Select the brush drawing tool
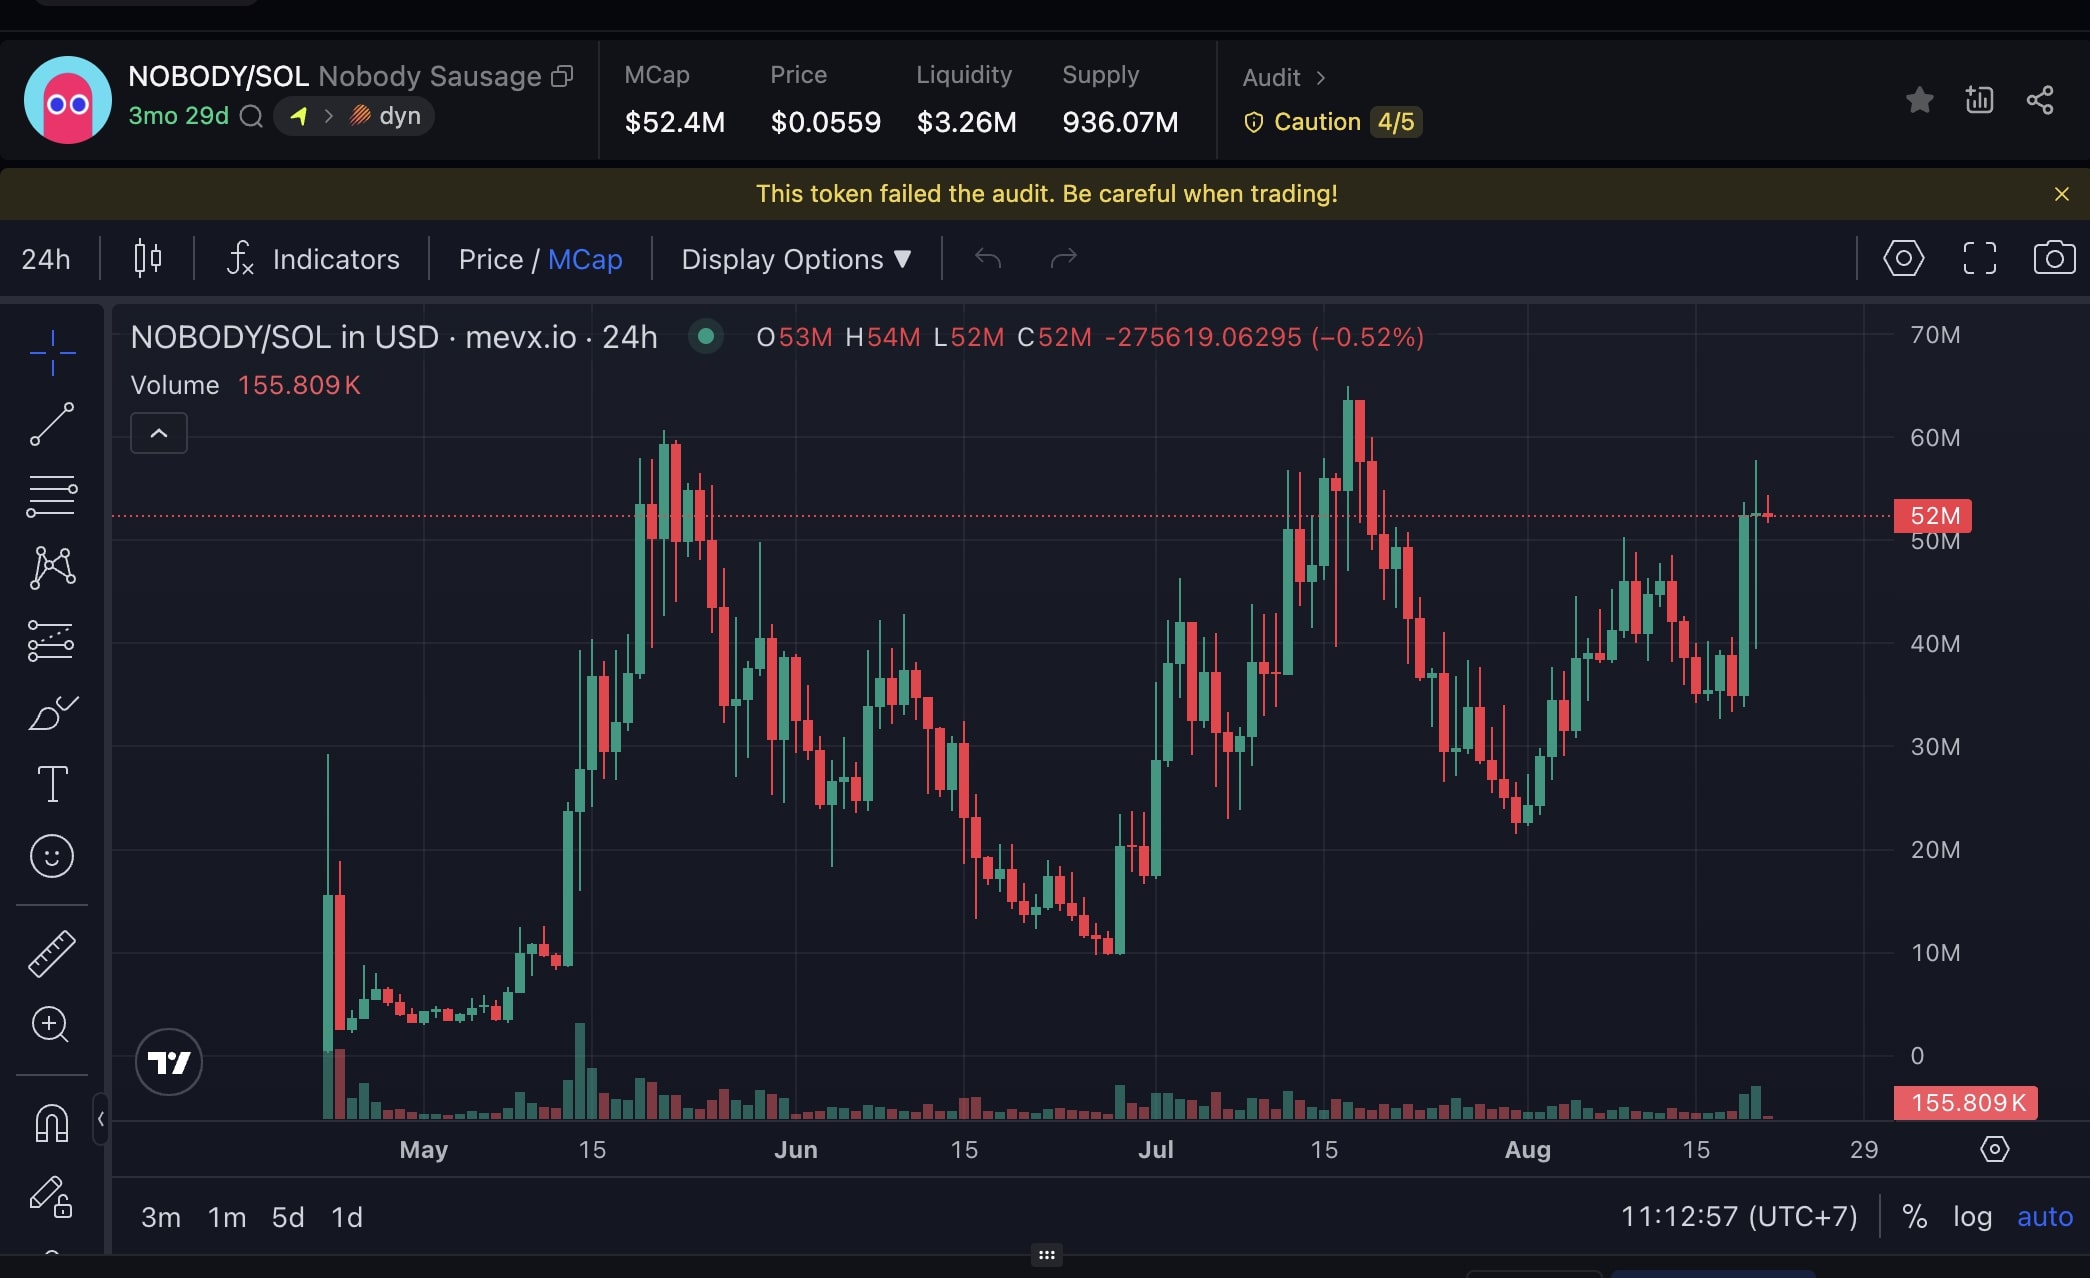The height and width of the screenshot is (1278, 2090). click(52, 712)
